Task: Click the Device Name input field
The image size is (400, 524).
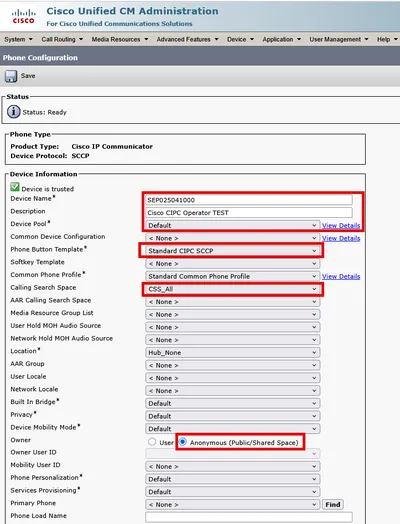Action: 249,200
